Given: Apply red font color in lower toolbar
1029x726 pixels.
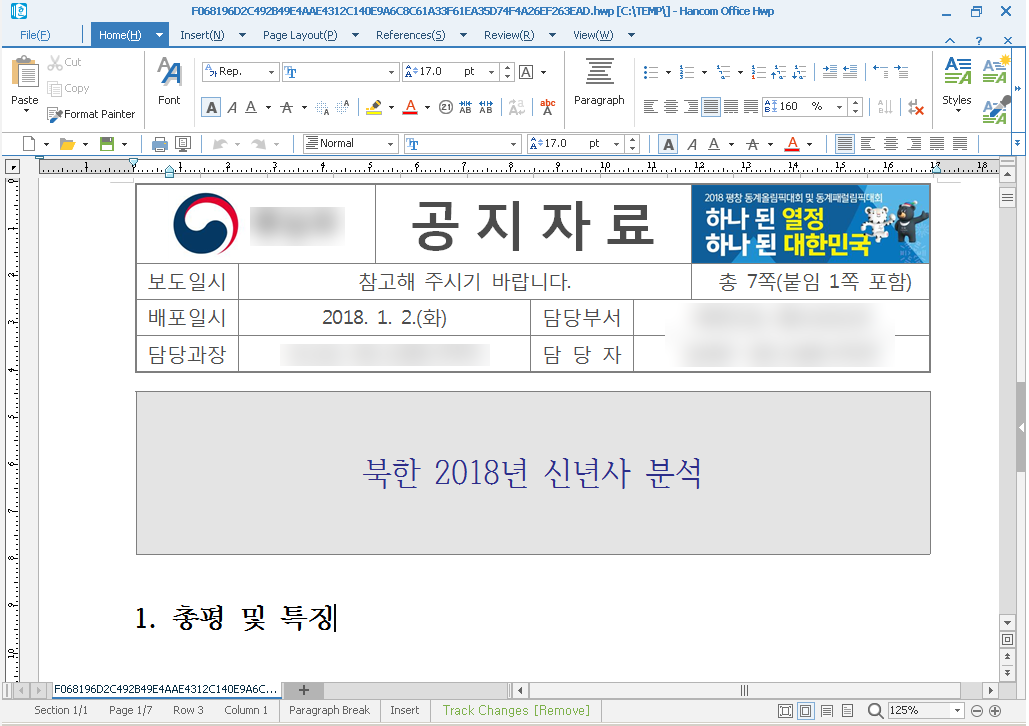Looking at the screenshot, I should click(x=793, y=144).
